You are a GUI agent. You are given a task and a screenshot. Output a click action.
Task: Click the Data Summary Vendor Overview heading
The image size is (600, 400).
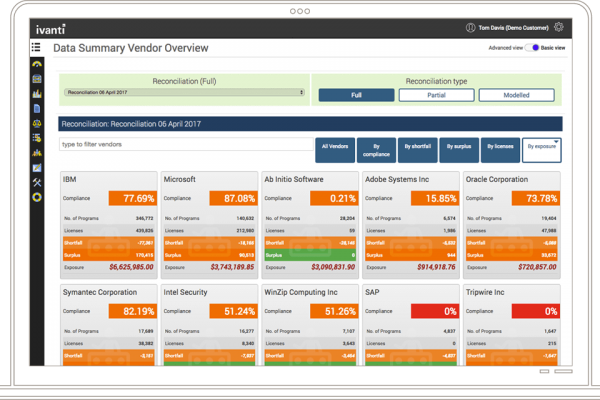(131, 48)
